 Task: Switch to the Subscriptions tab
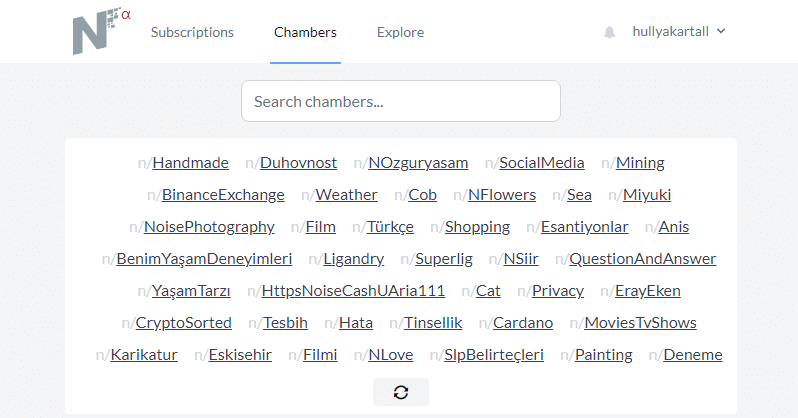point(192,32)
